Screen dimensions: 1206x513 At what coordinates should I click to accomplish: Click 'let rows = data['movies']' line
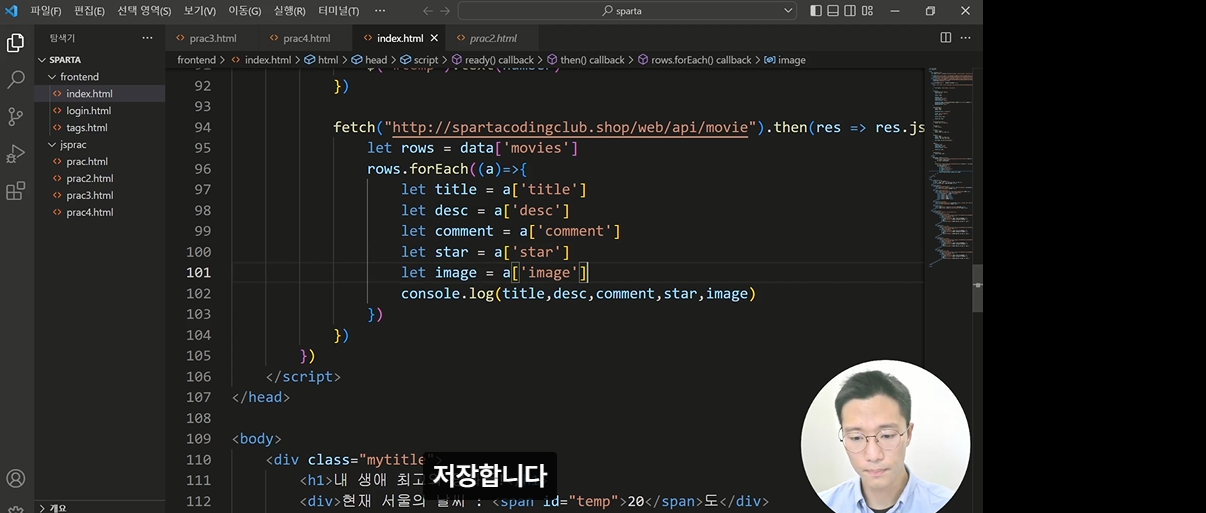coord(472,148)
